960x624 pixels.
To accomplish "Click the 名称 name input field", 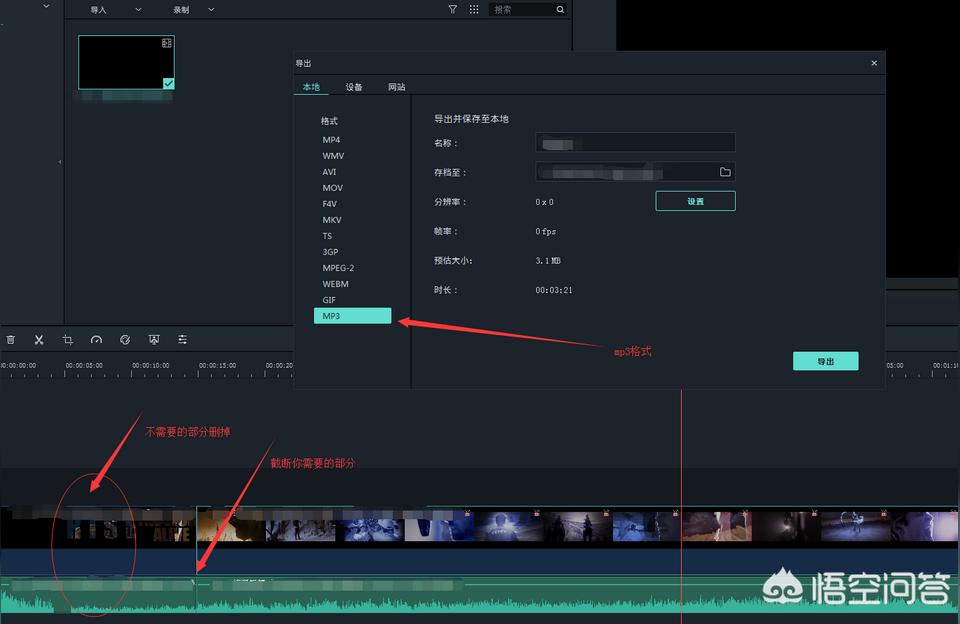I will click(x=635, y=143).
